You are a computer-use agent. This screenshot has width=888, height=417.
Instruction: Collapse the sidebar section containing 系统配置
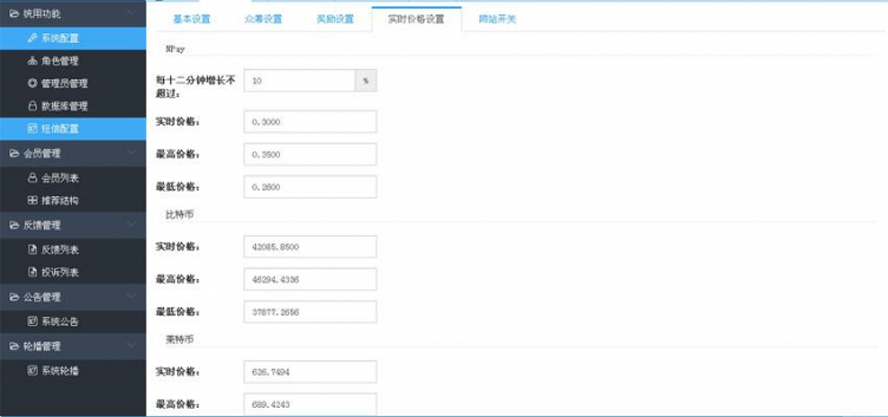[x=131, y=12]
